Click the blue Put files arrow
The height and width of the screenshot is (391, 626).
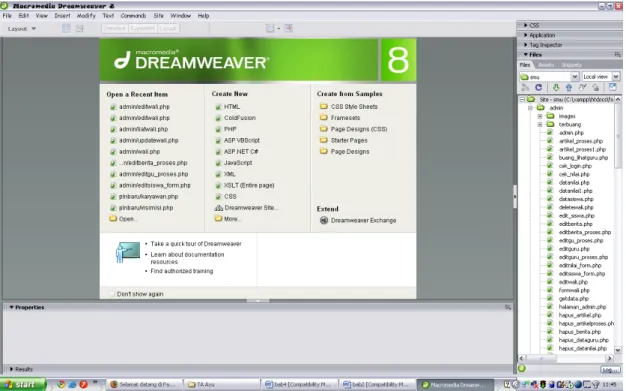coord(569,87)
